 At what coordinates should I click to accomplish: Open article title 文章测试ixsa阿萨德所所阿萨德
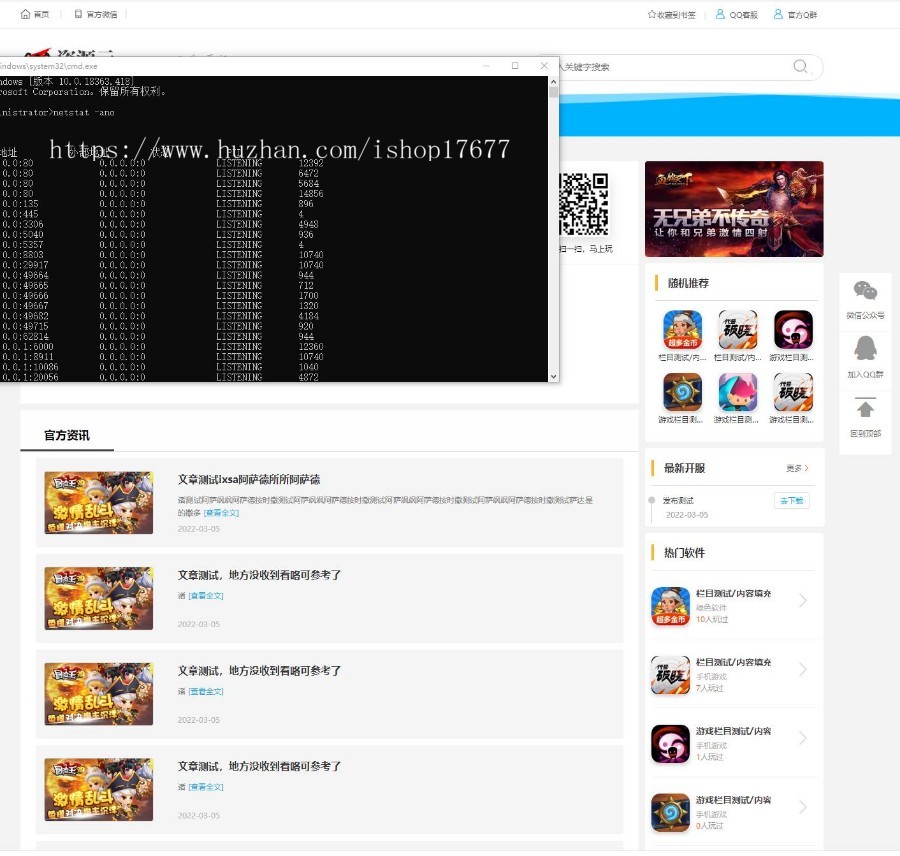(249, 479)
